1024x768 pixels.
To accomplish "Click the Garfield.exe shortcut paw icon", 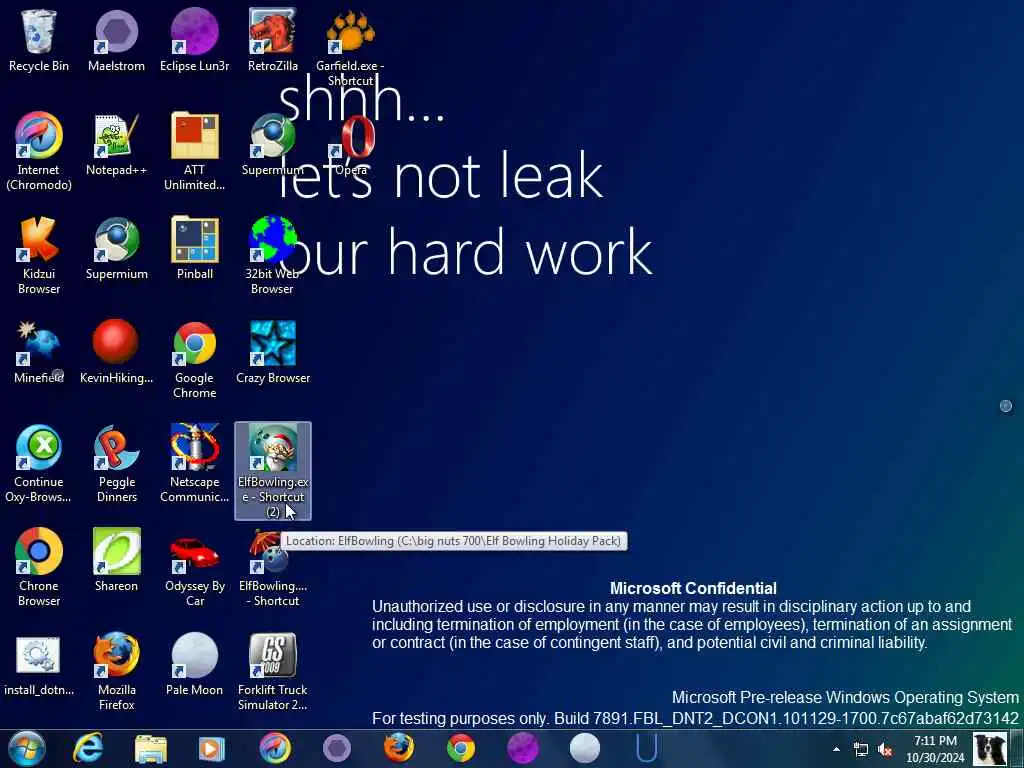I will click(350, 31).
